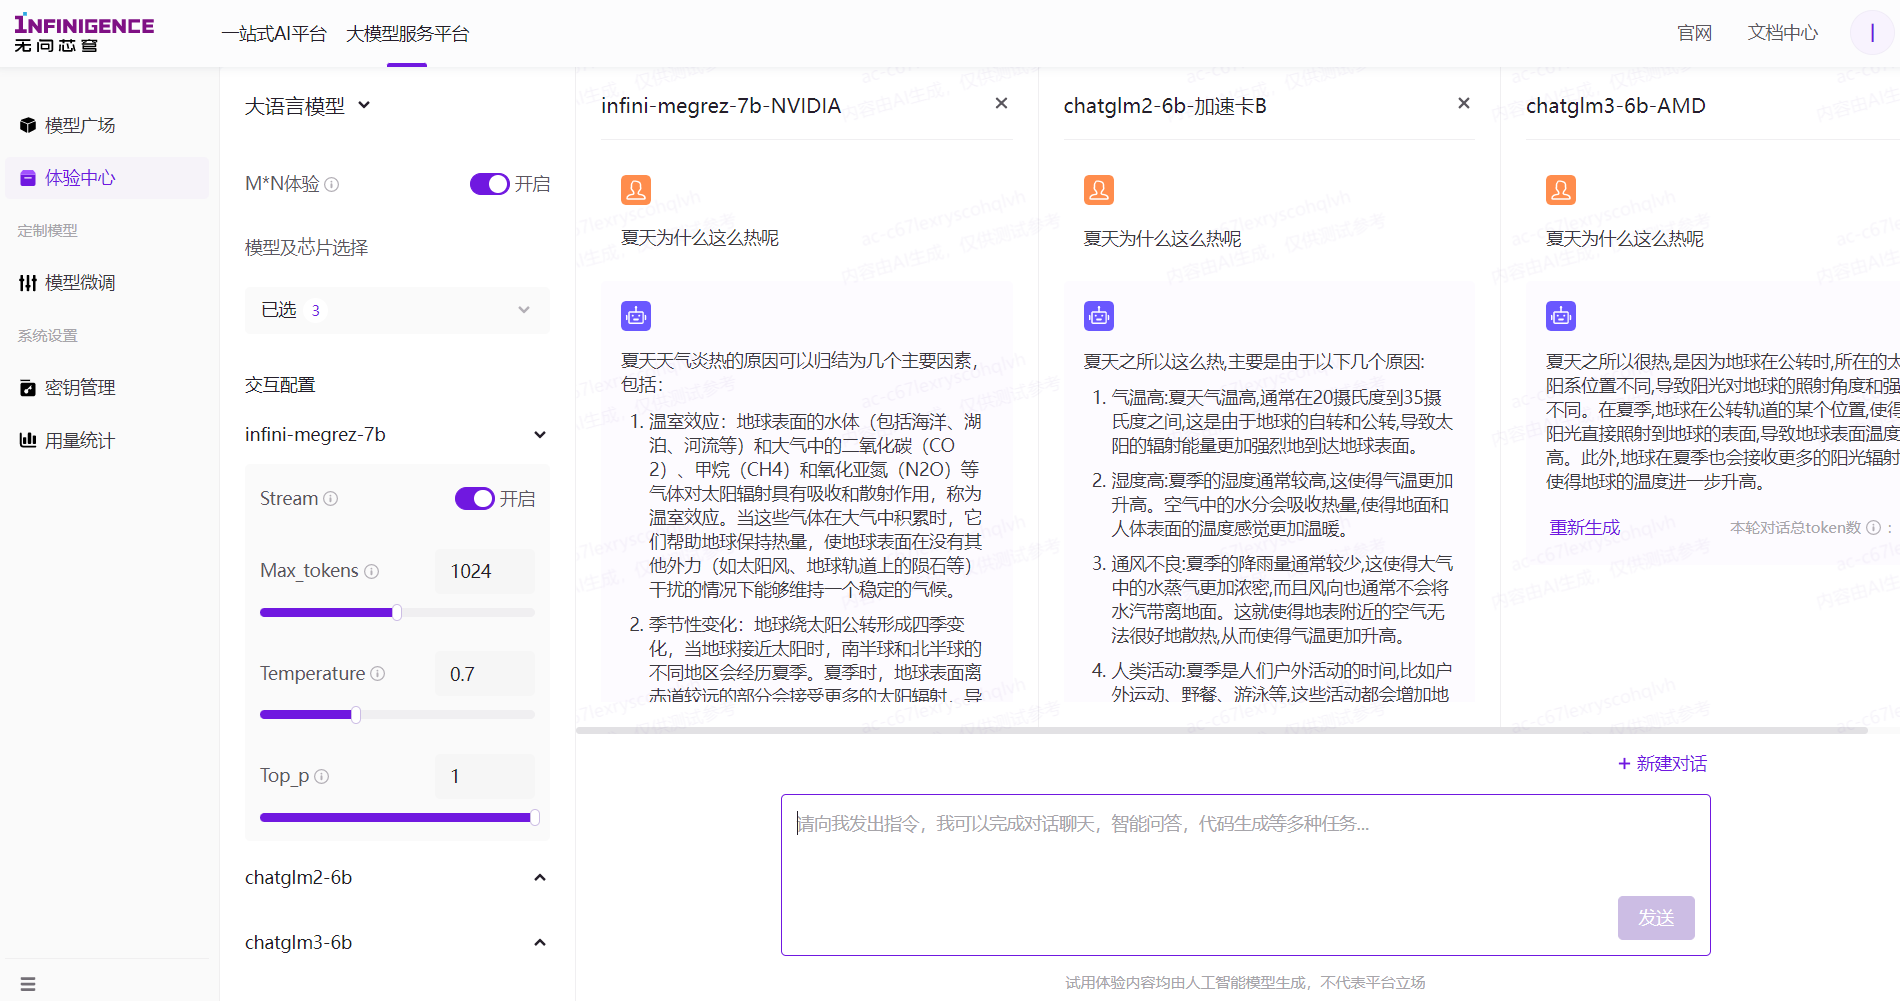Close the infini-megrez-7b-NVIDIA panel

point(1001,104)
